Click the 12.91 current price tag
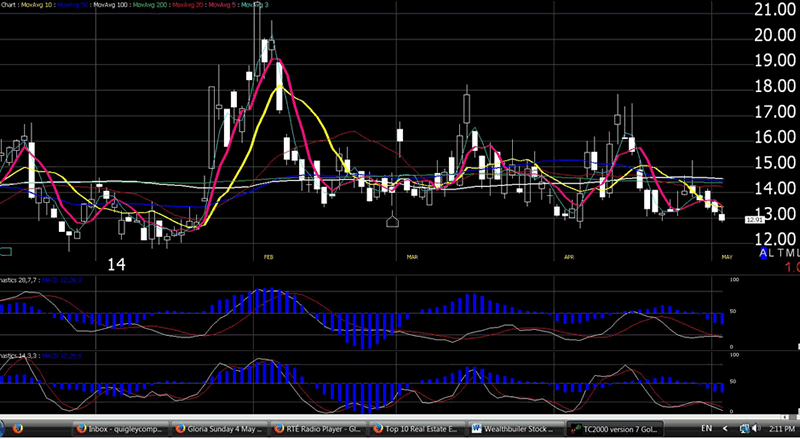 tap(755, 218)
